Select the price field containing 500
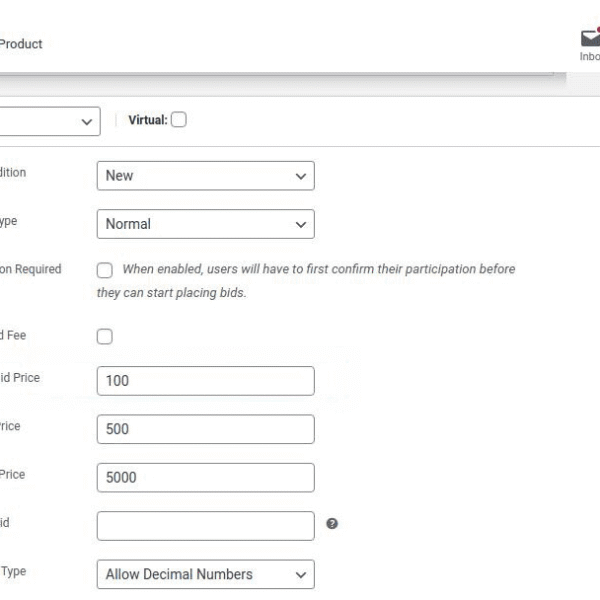This screenshot has width=600, height=600. (x=205, y=429)
